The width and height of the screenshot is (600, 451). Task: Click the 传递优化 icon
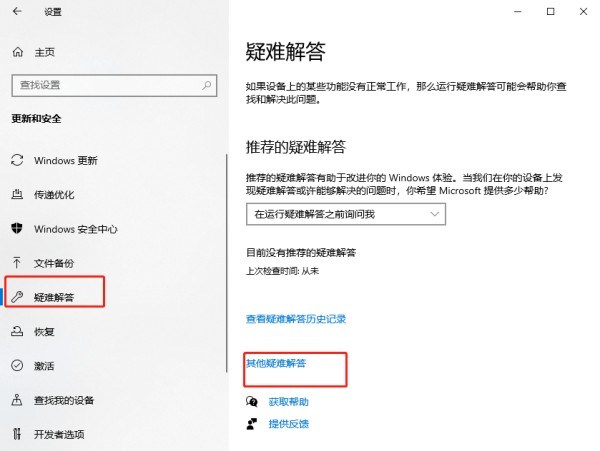17,194
